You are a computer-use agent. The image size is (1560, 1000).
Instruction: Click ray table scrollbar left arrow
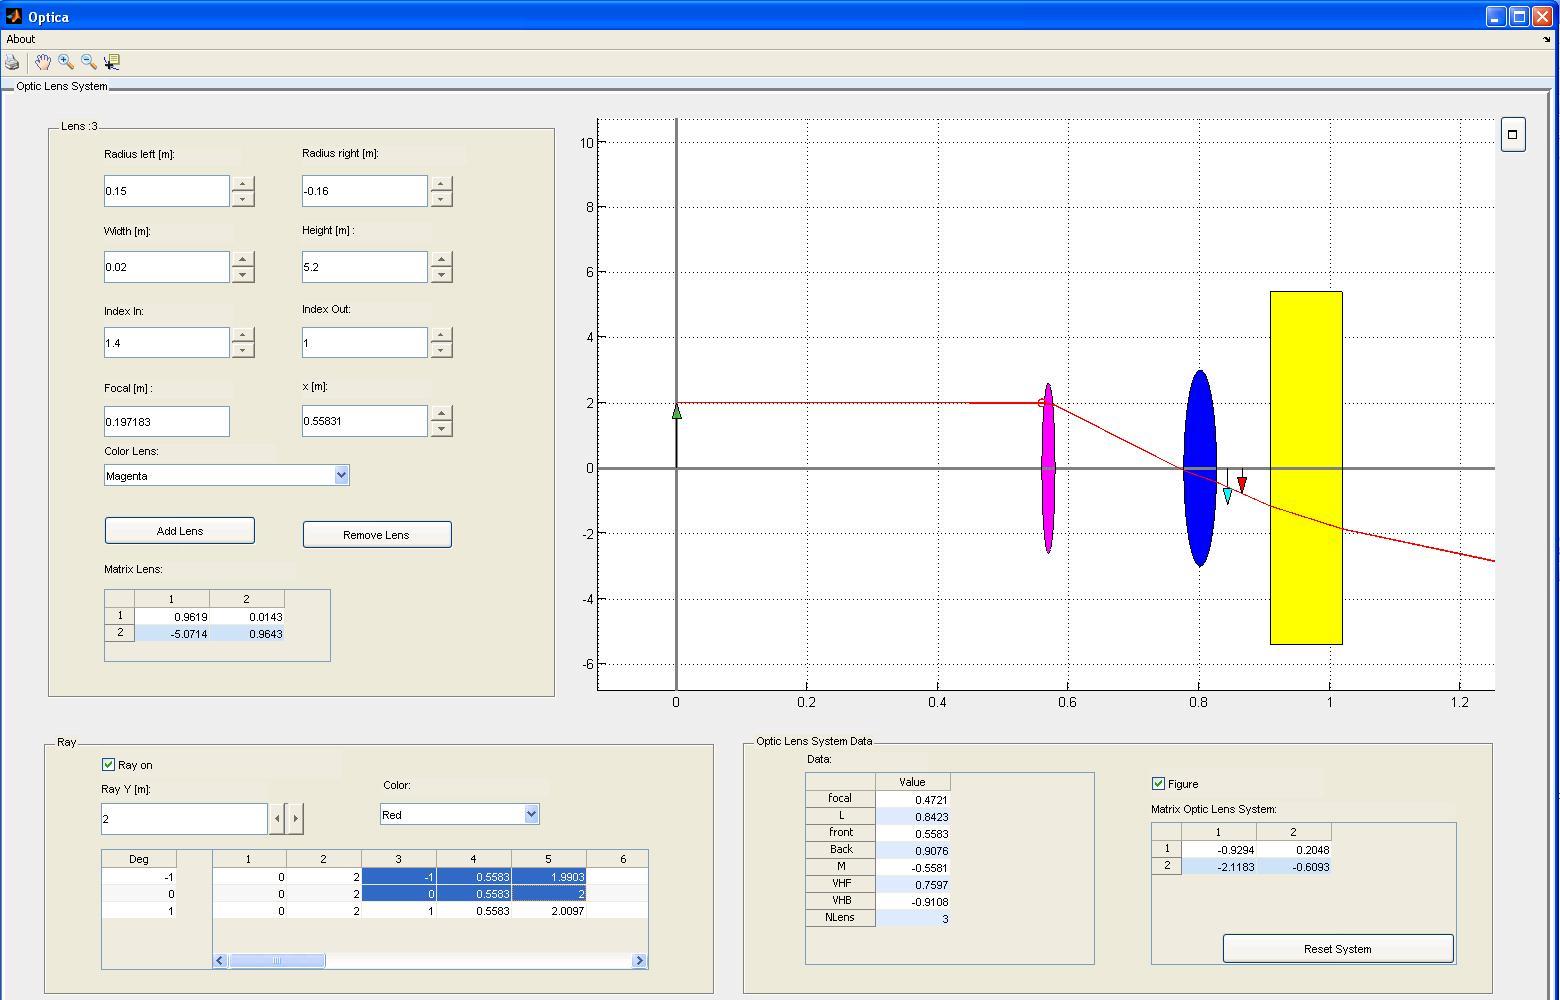coord(221,961)
